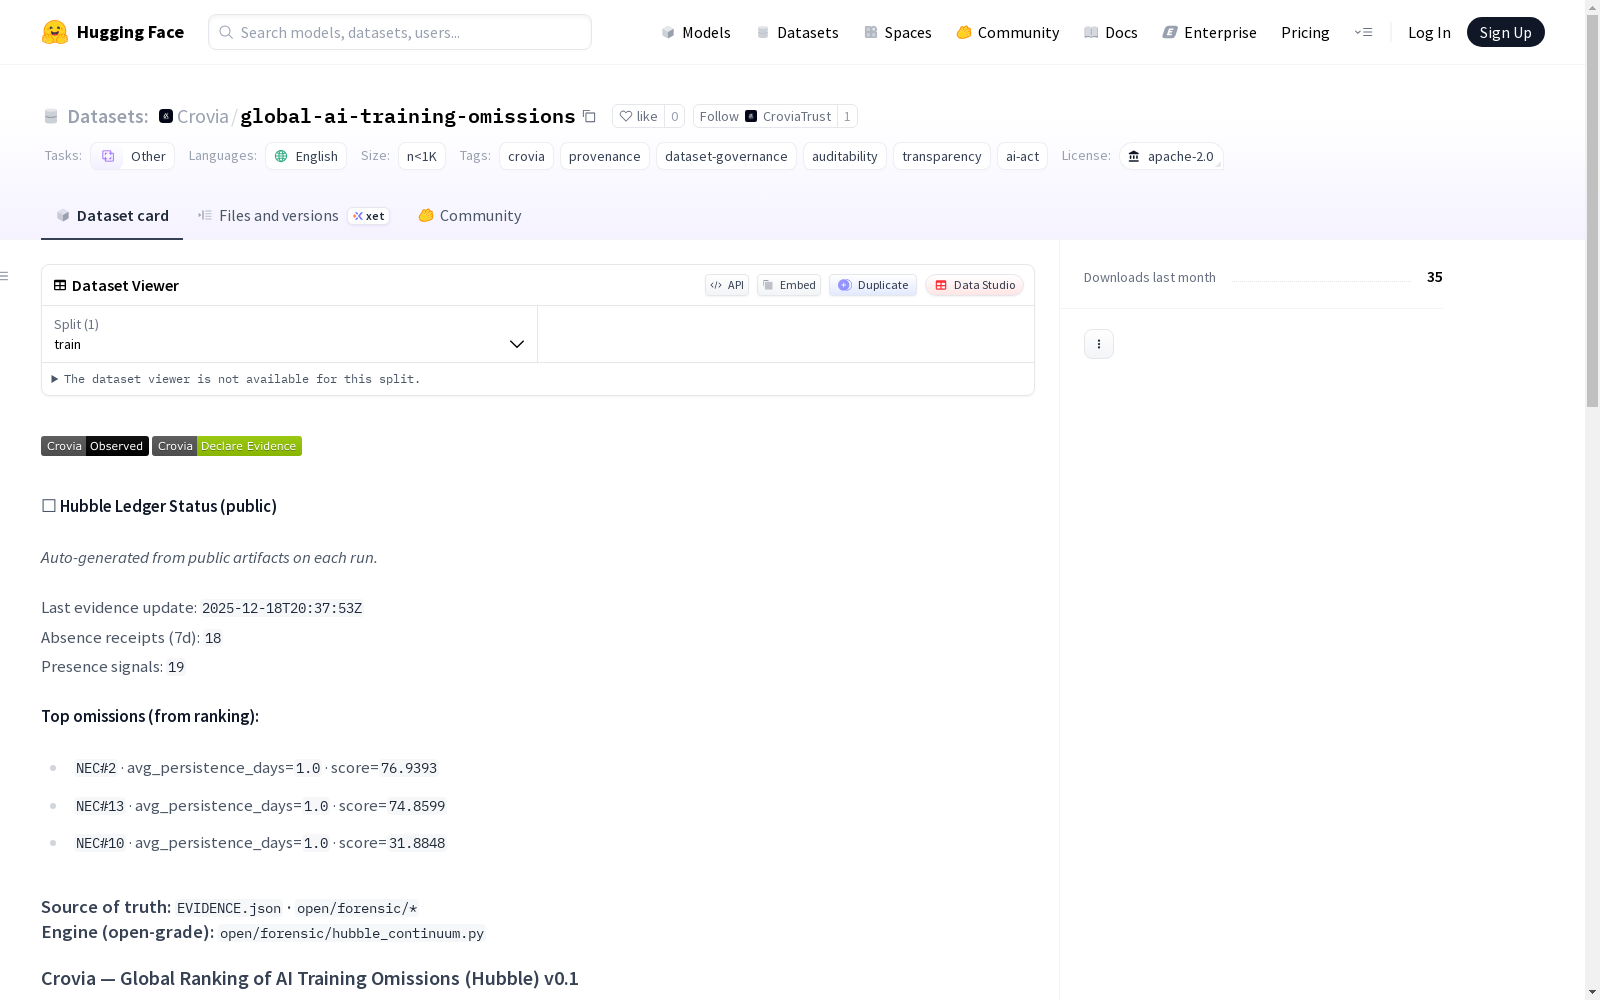1600x1000 pixels.
Task: Click the EVIDENCE.json code text
Action: coord(229,908)
